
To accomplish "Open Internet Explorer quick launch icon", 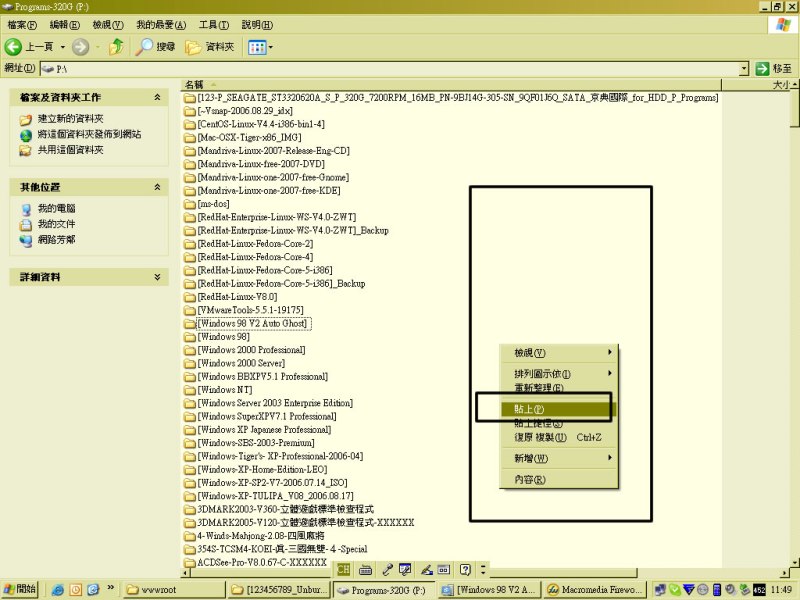I will pos(58,590).
